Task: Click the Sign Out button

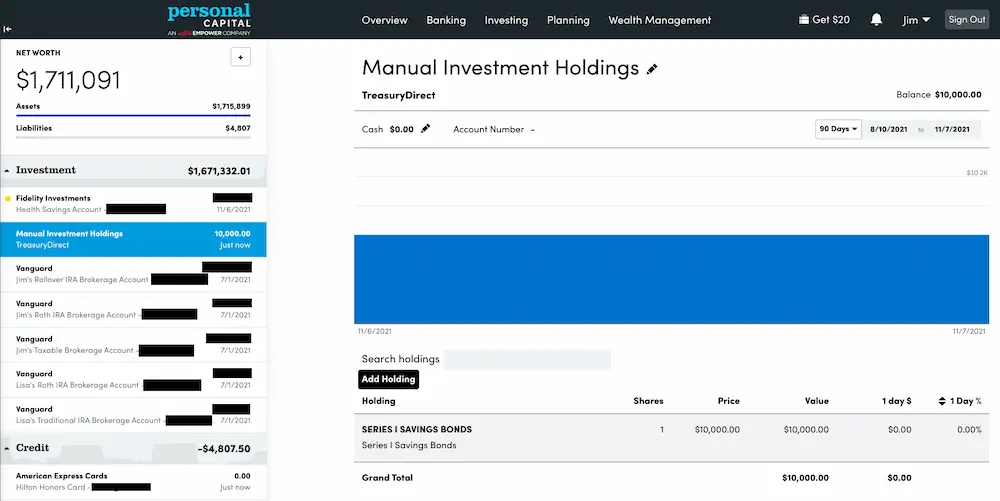Action: (967, 19)
